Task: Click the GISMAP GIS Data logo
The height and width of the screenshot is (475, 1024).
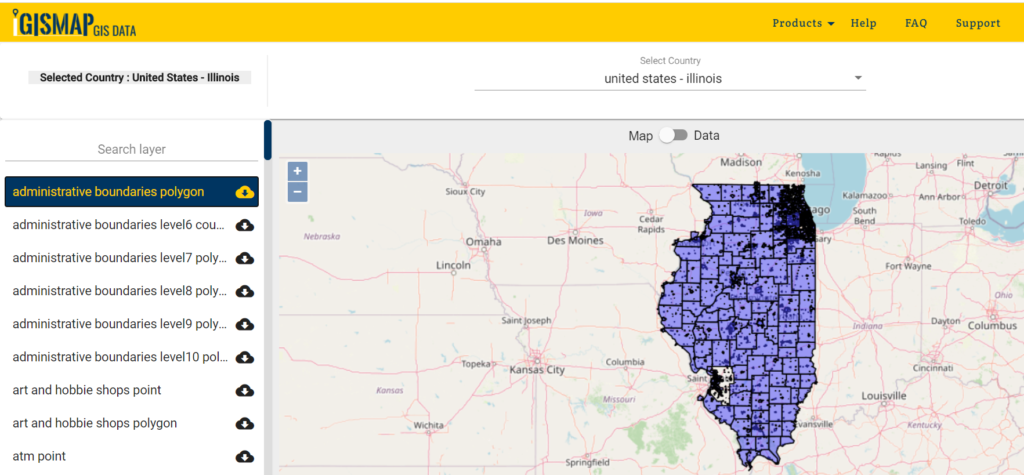Action: click(x=75, y=24)
